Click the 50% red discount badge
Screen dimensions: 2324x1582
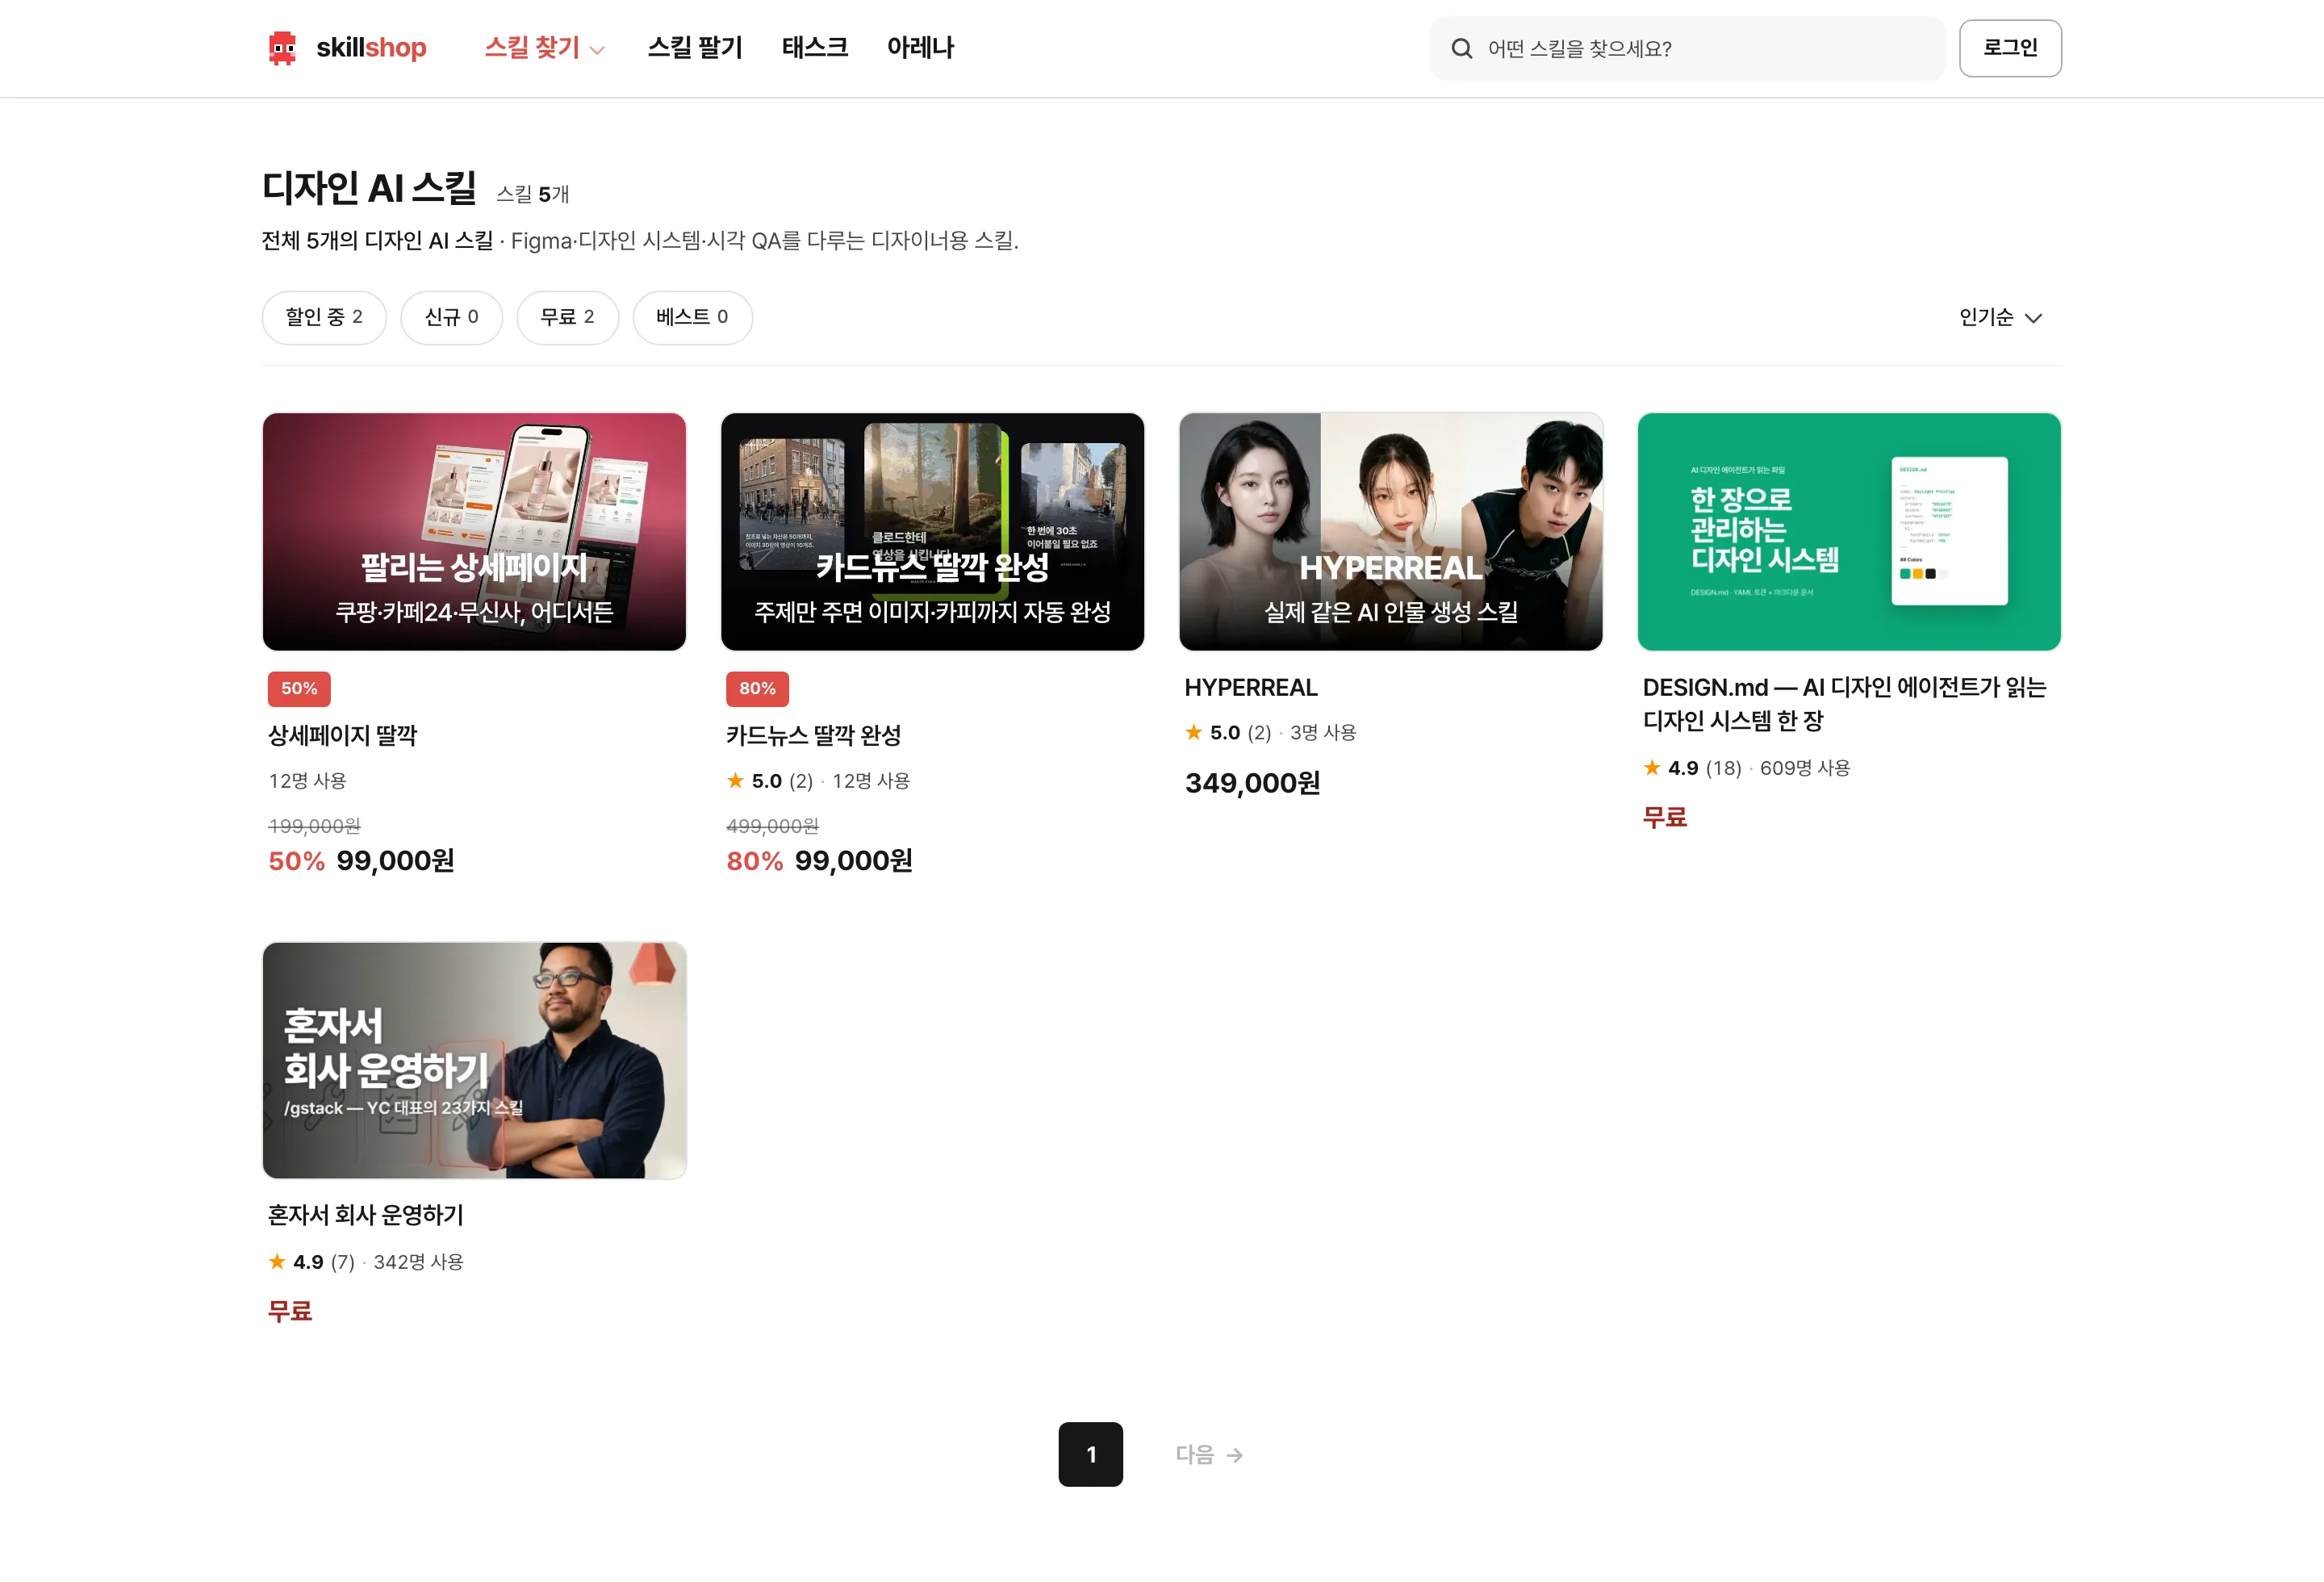point(299,688)
